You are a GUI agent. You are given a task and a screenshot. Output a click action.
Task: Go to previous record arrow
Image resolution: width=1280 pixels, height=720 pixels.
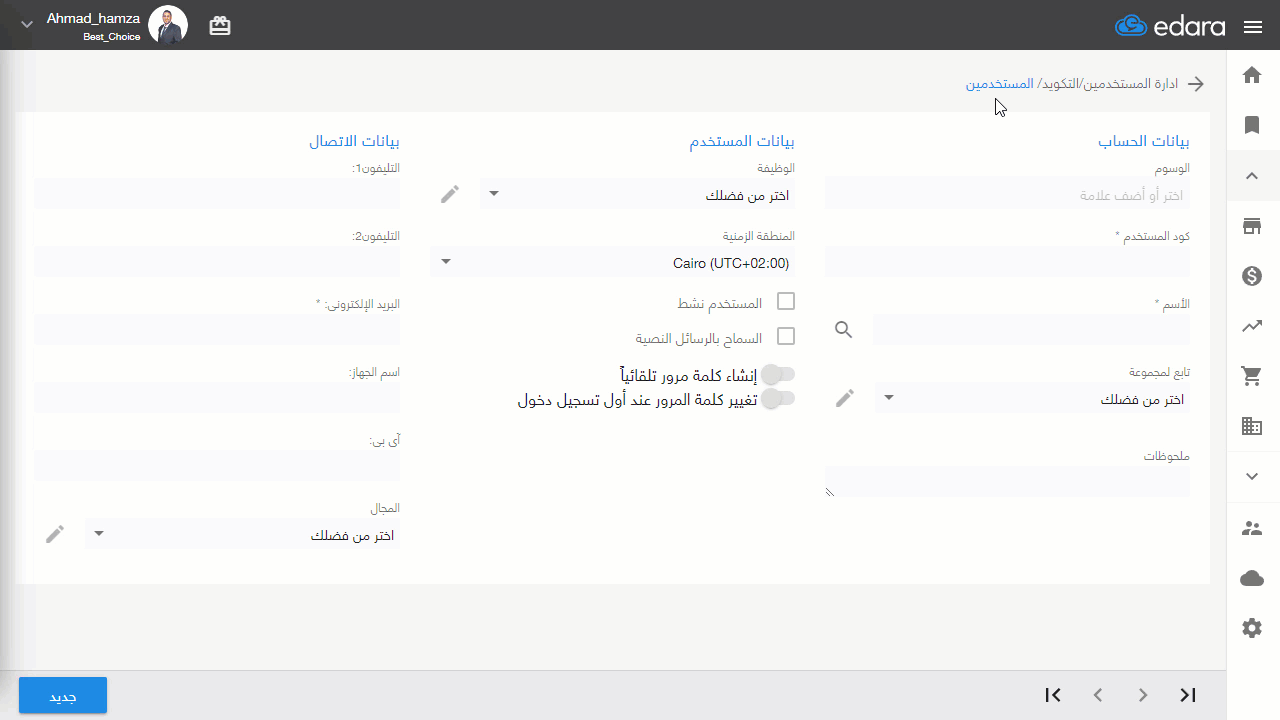click(x=1098, y=695)
